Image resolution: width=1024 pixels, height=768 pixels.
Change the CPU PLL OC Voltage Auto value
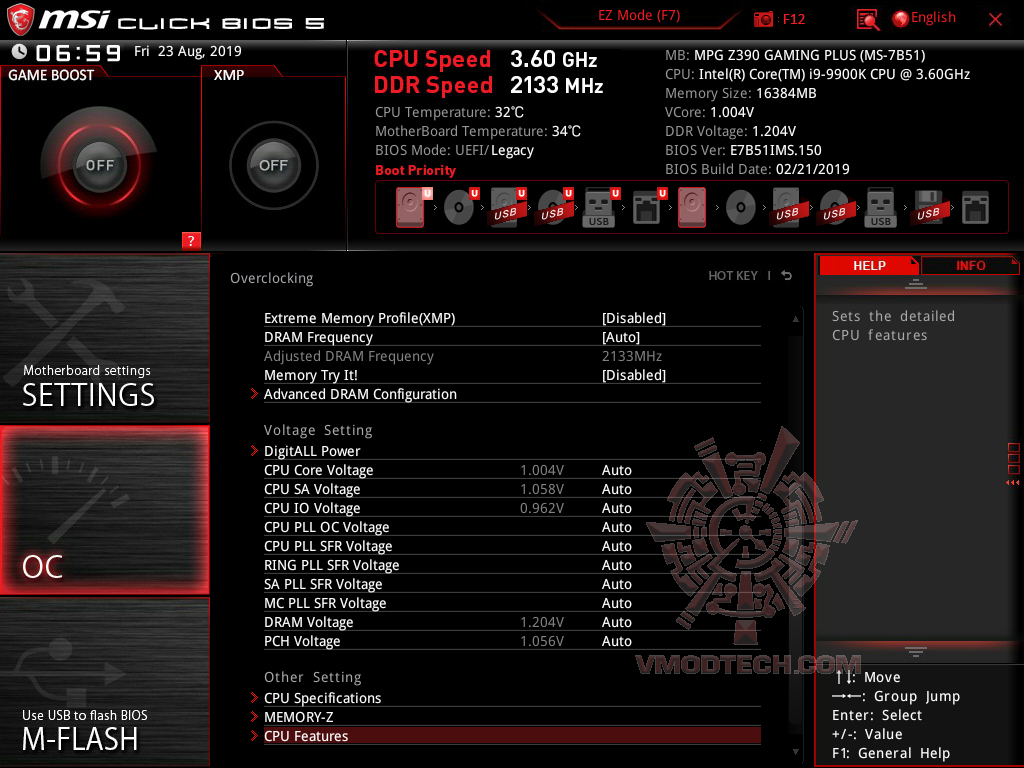[616, 527]
